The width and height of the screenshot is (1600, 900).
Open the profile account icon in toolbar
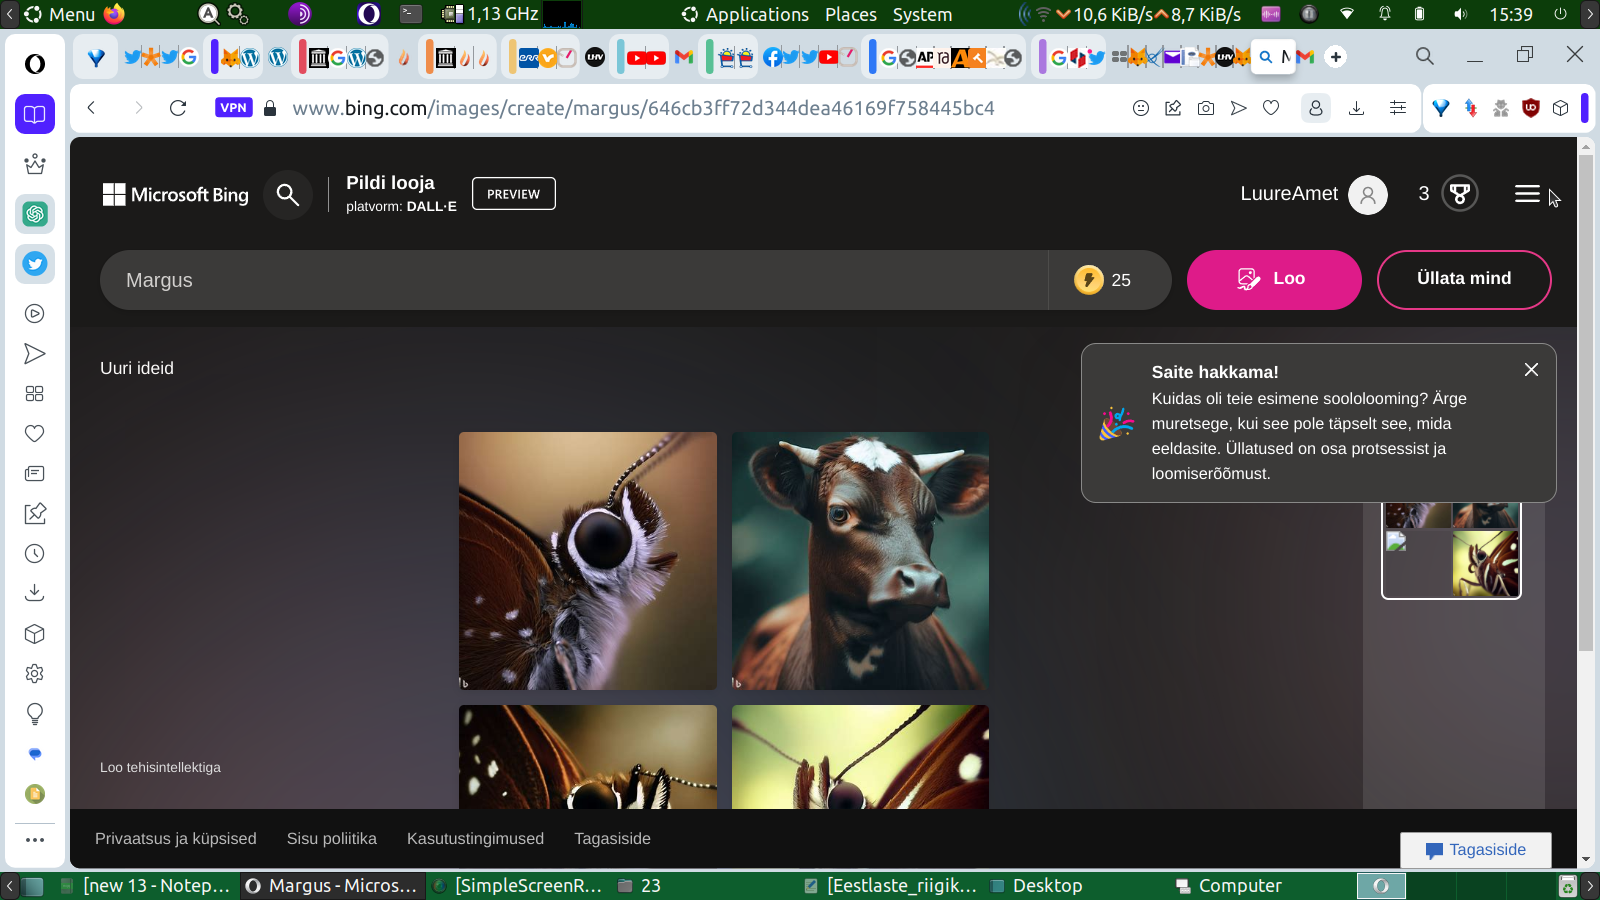point(1316,108)
